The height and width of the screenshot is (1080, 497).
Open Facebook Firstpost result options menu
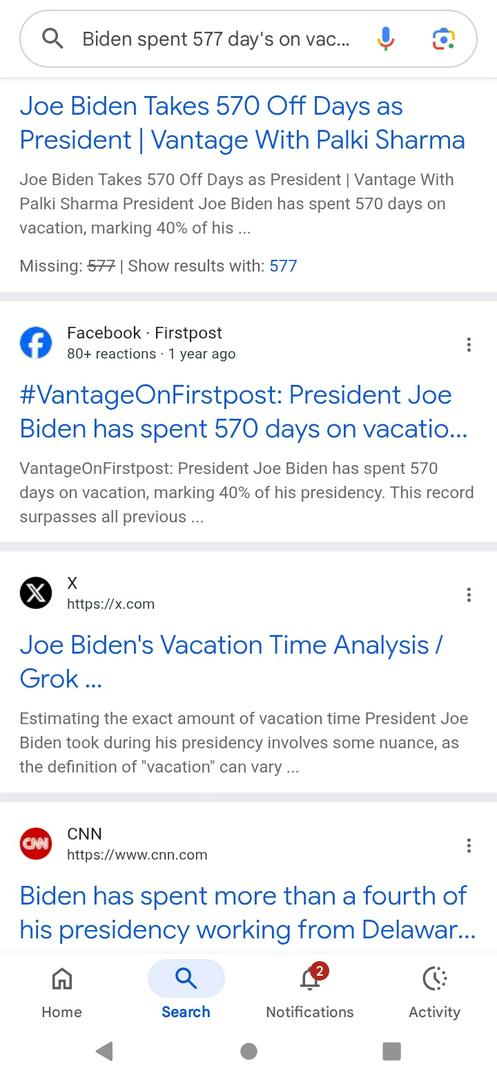(469, 344)
